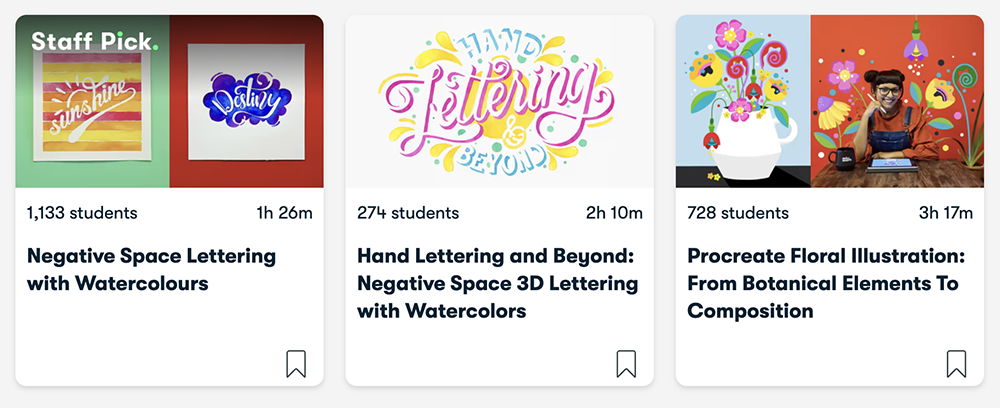
Task: Click the 1h 26m duration label
Action: coord(284,213)
